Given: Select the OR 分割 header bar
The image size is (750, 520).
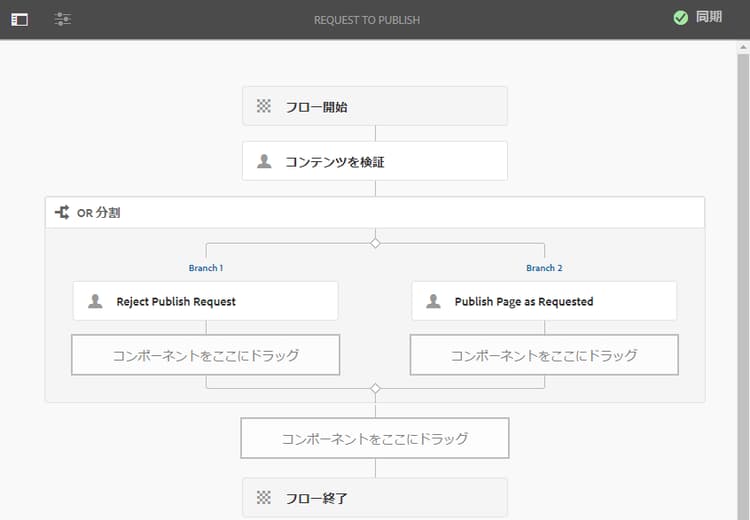Looking at the screenshot, I should coord(375,212).
